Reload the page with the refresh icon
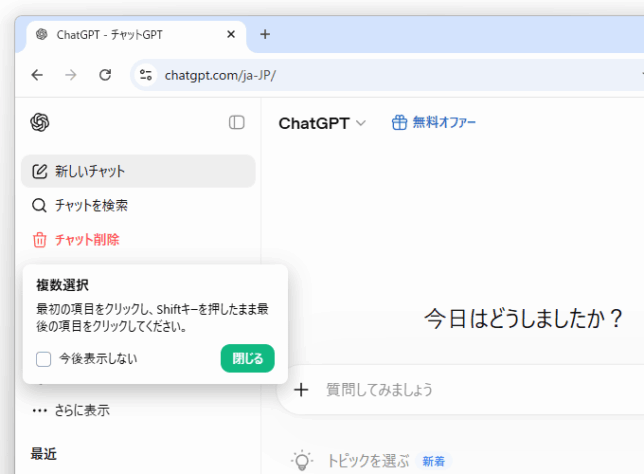This screenshot has width=644, height=474. click(105, 75)
